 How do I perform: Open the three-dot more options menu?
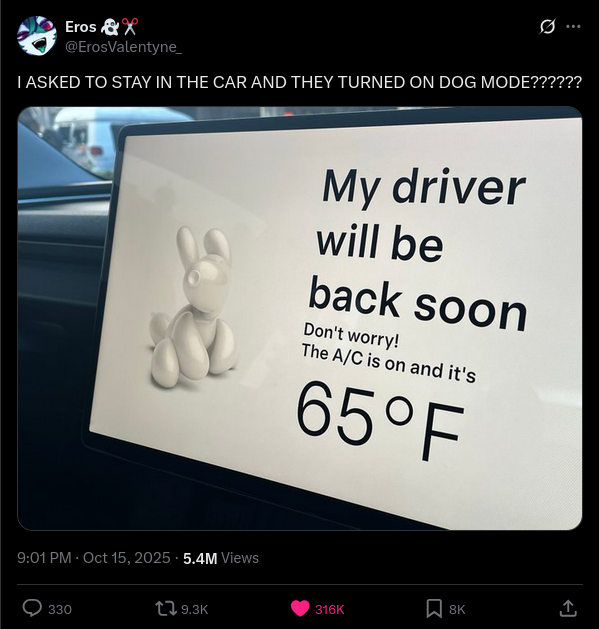573,27
